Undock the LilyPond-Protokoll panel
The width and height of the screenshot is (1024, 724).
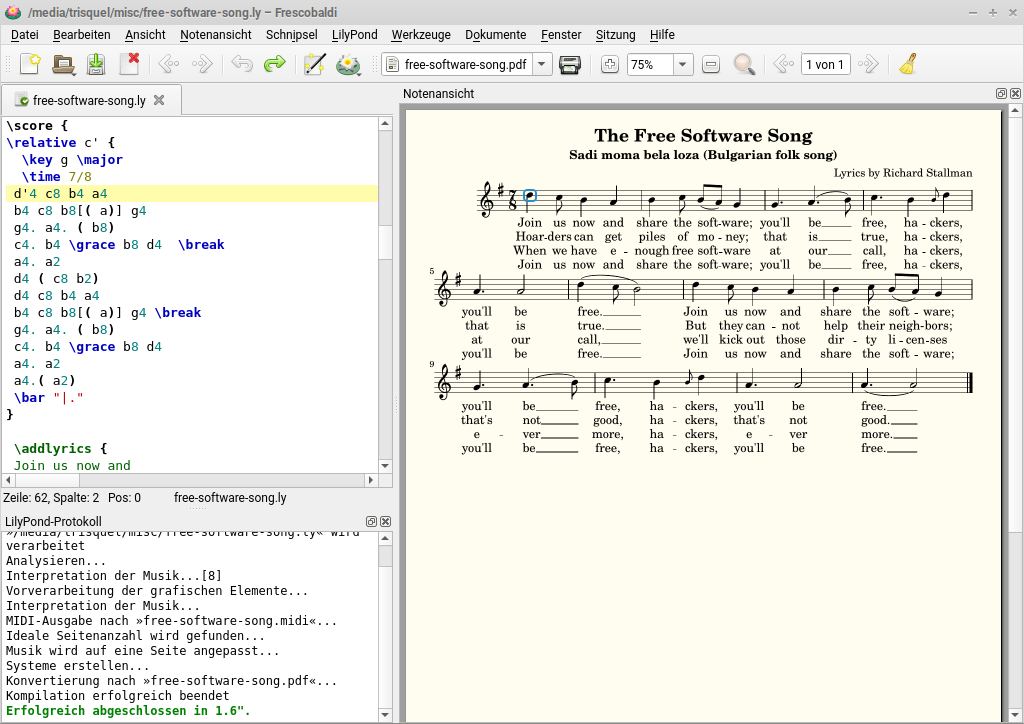tap(371, 521)
